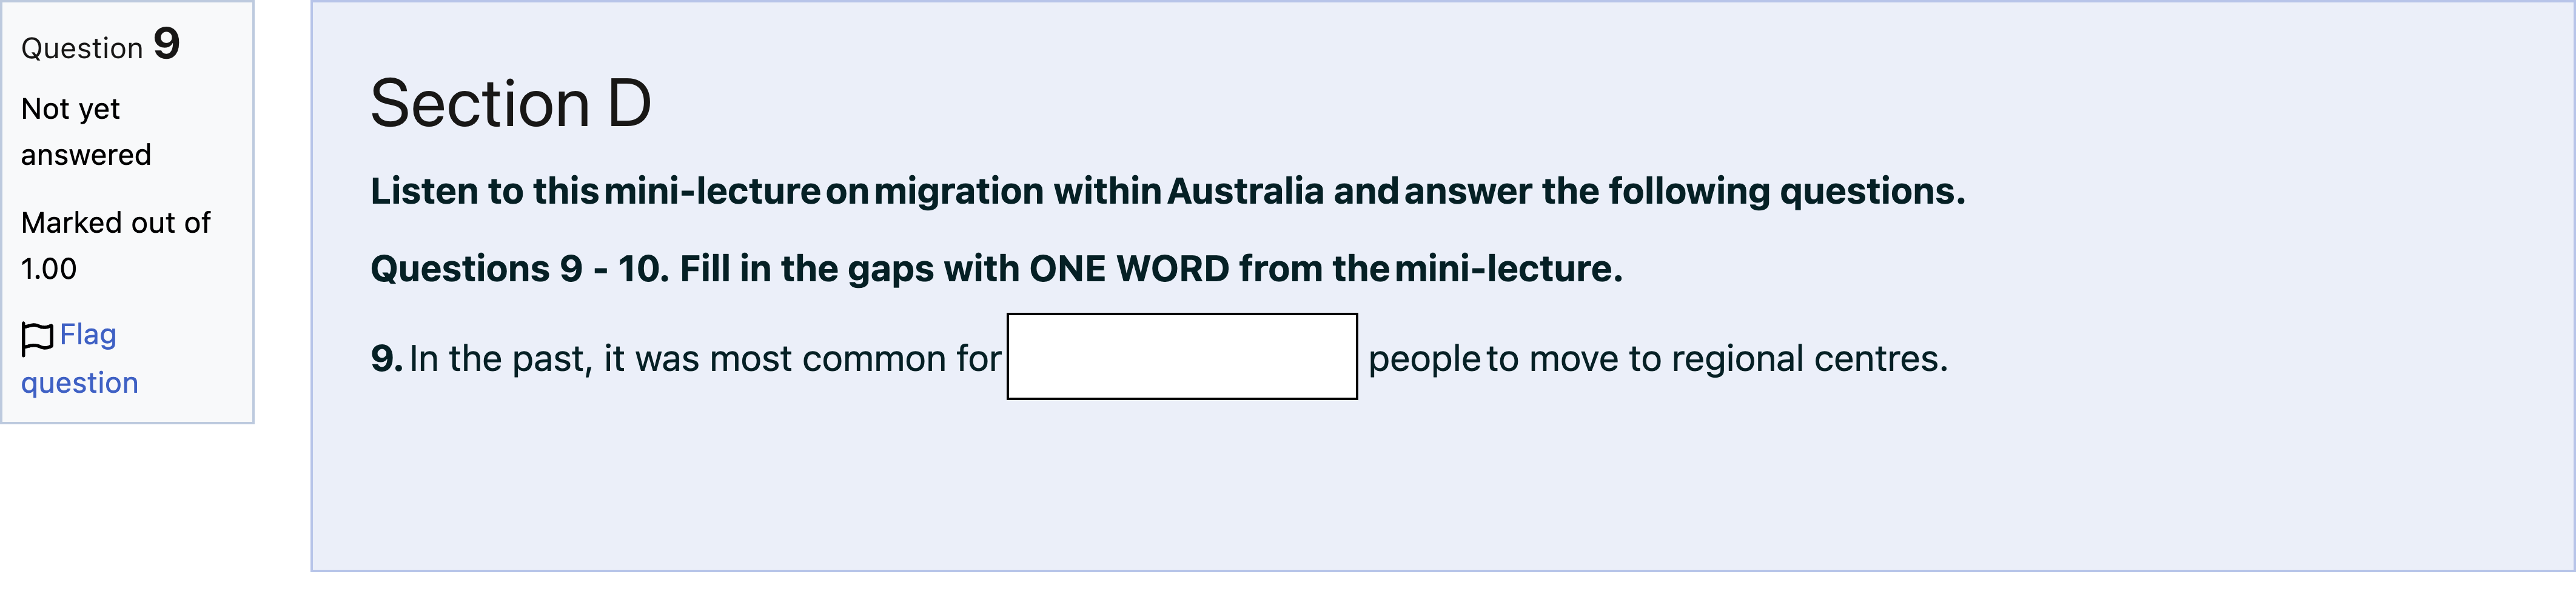The width and height of the screenshot is (2576, 611).
Task: Click the 'Questions 9 - 10' instruction text
Action: [520, 269]
